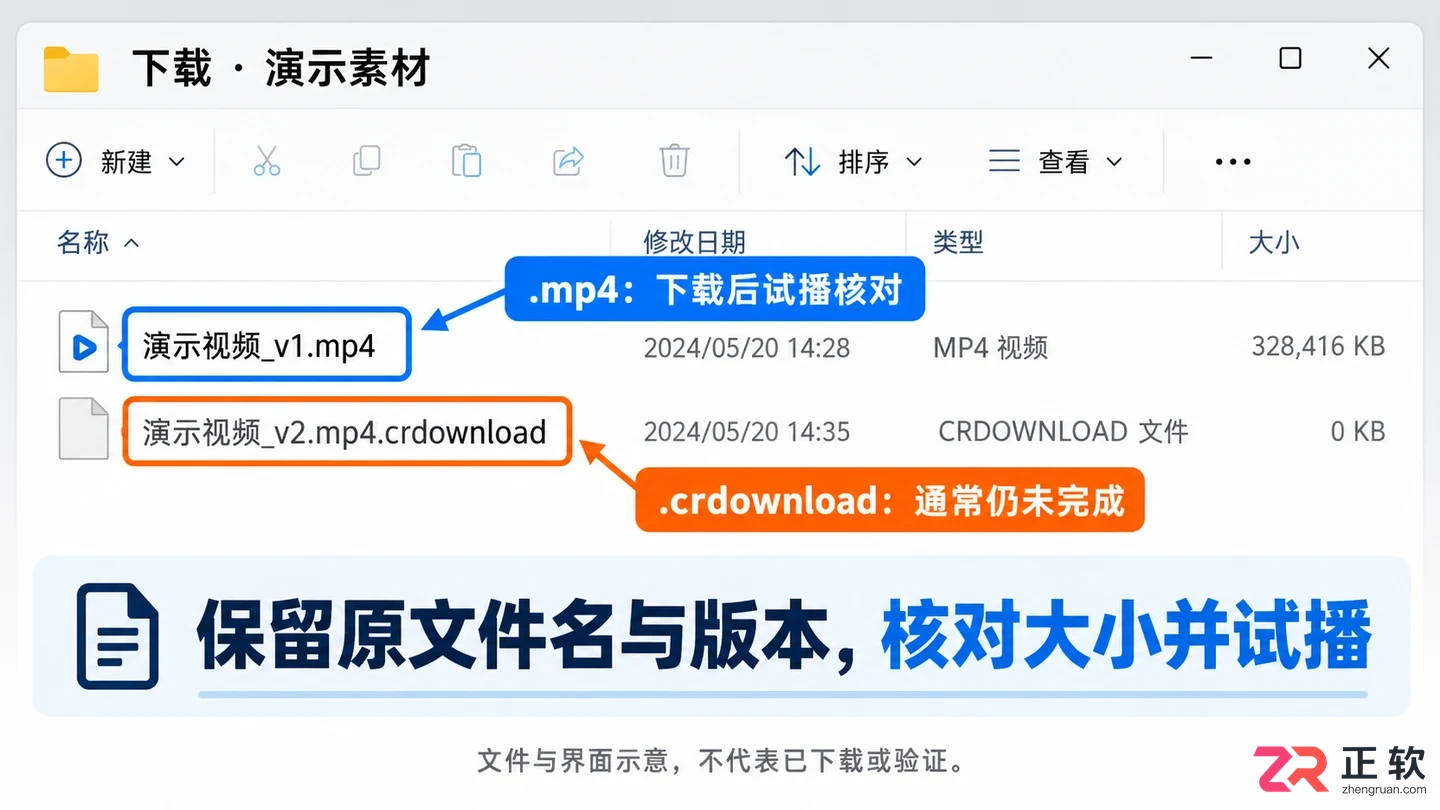Toggle sort direction caret next to 名称
This screenshot has height=810, width=1440.
coord(131,243)
